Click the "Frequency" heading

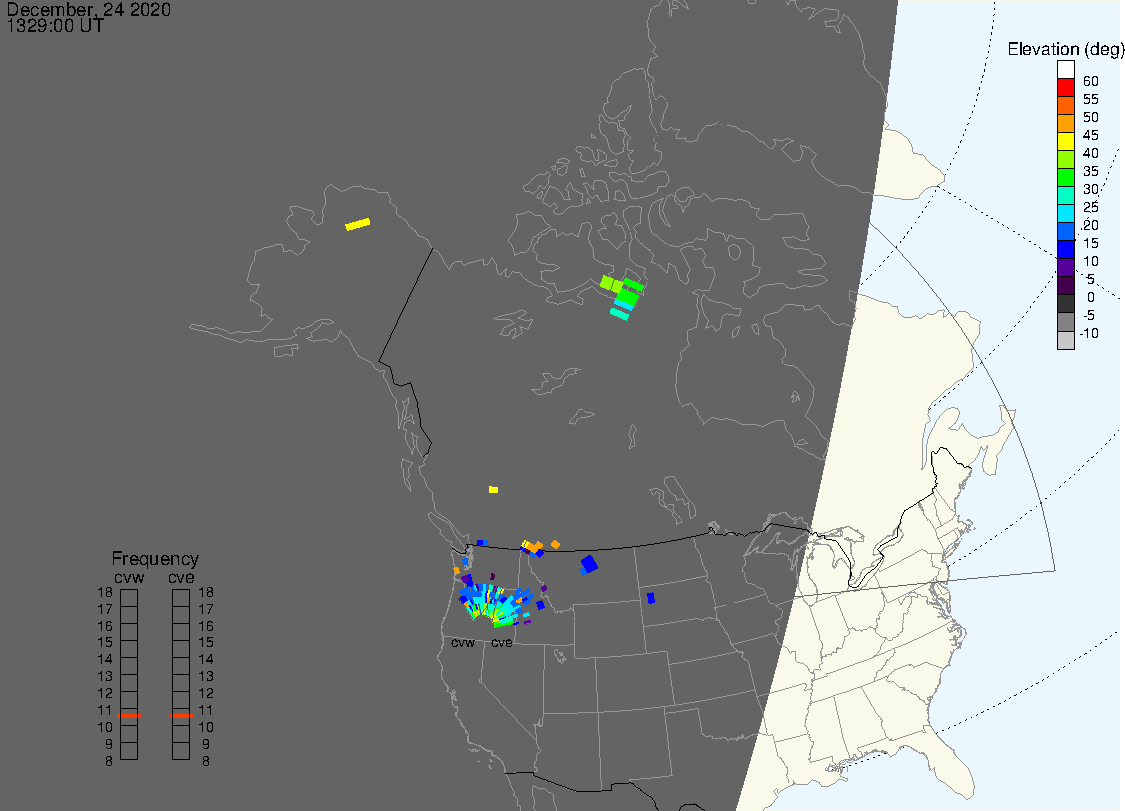click(x=155, y=558)
